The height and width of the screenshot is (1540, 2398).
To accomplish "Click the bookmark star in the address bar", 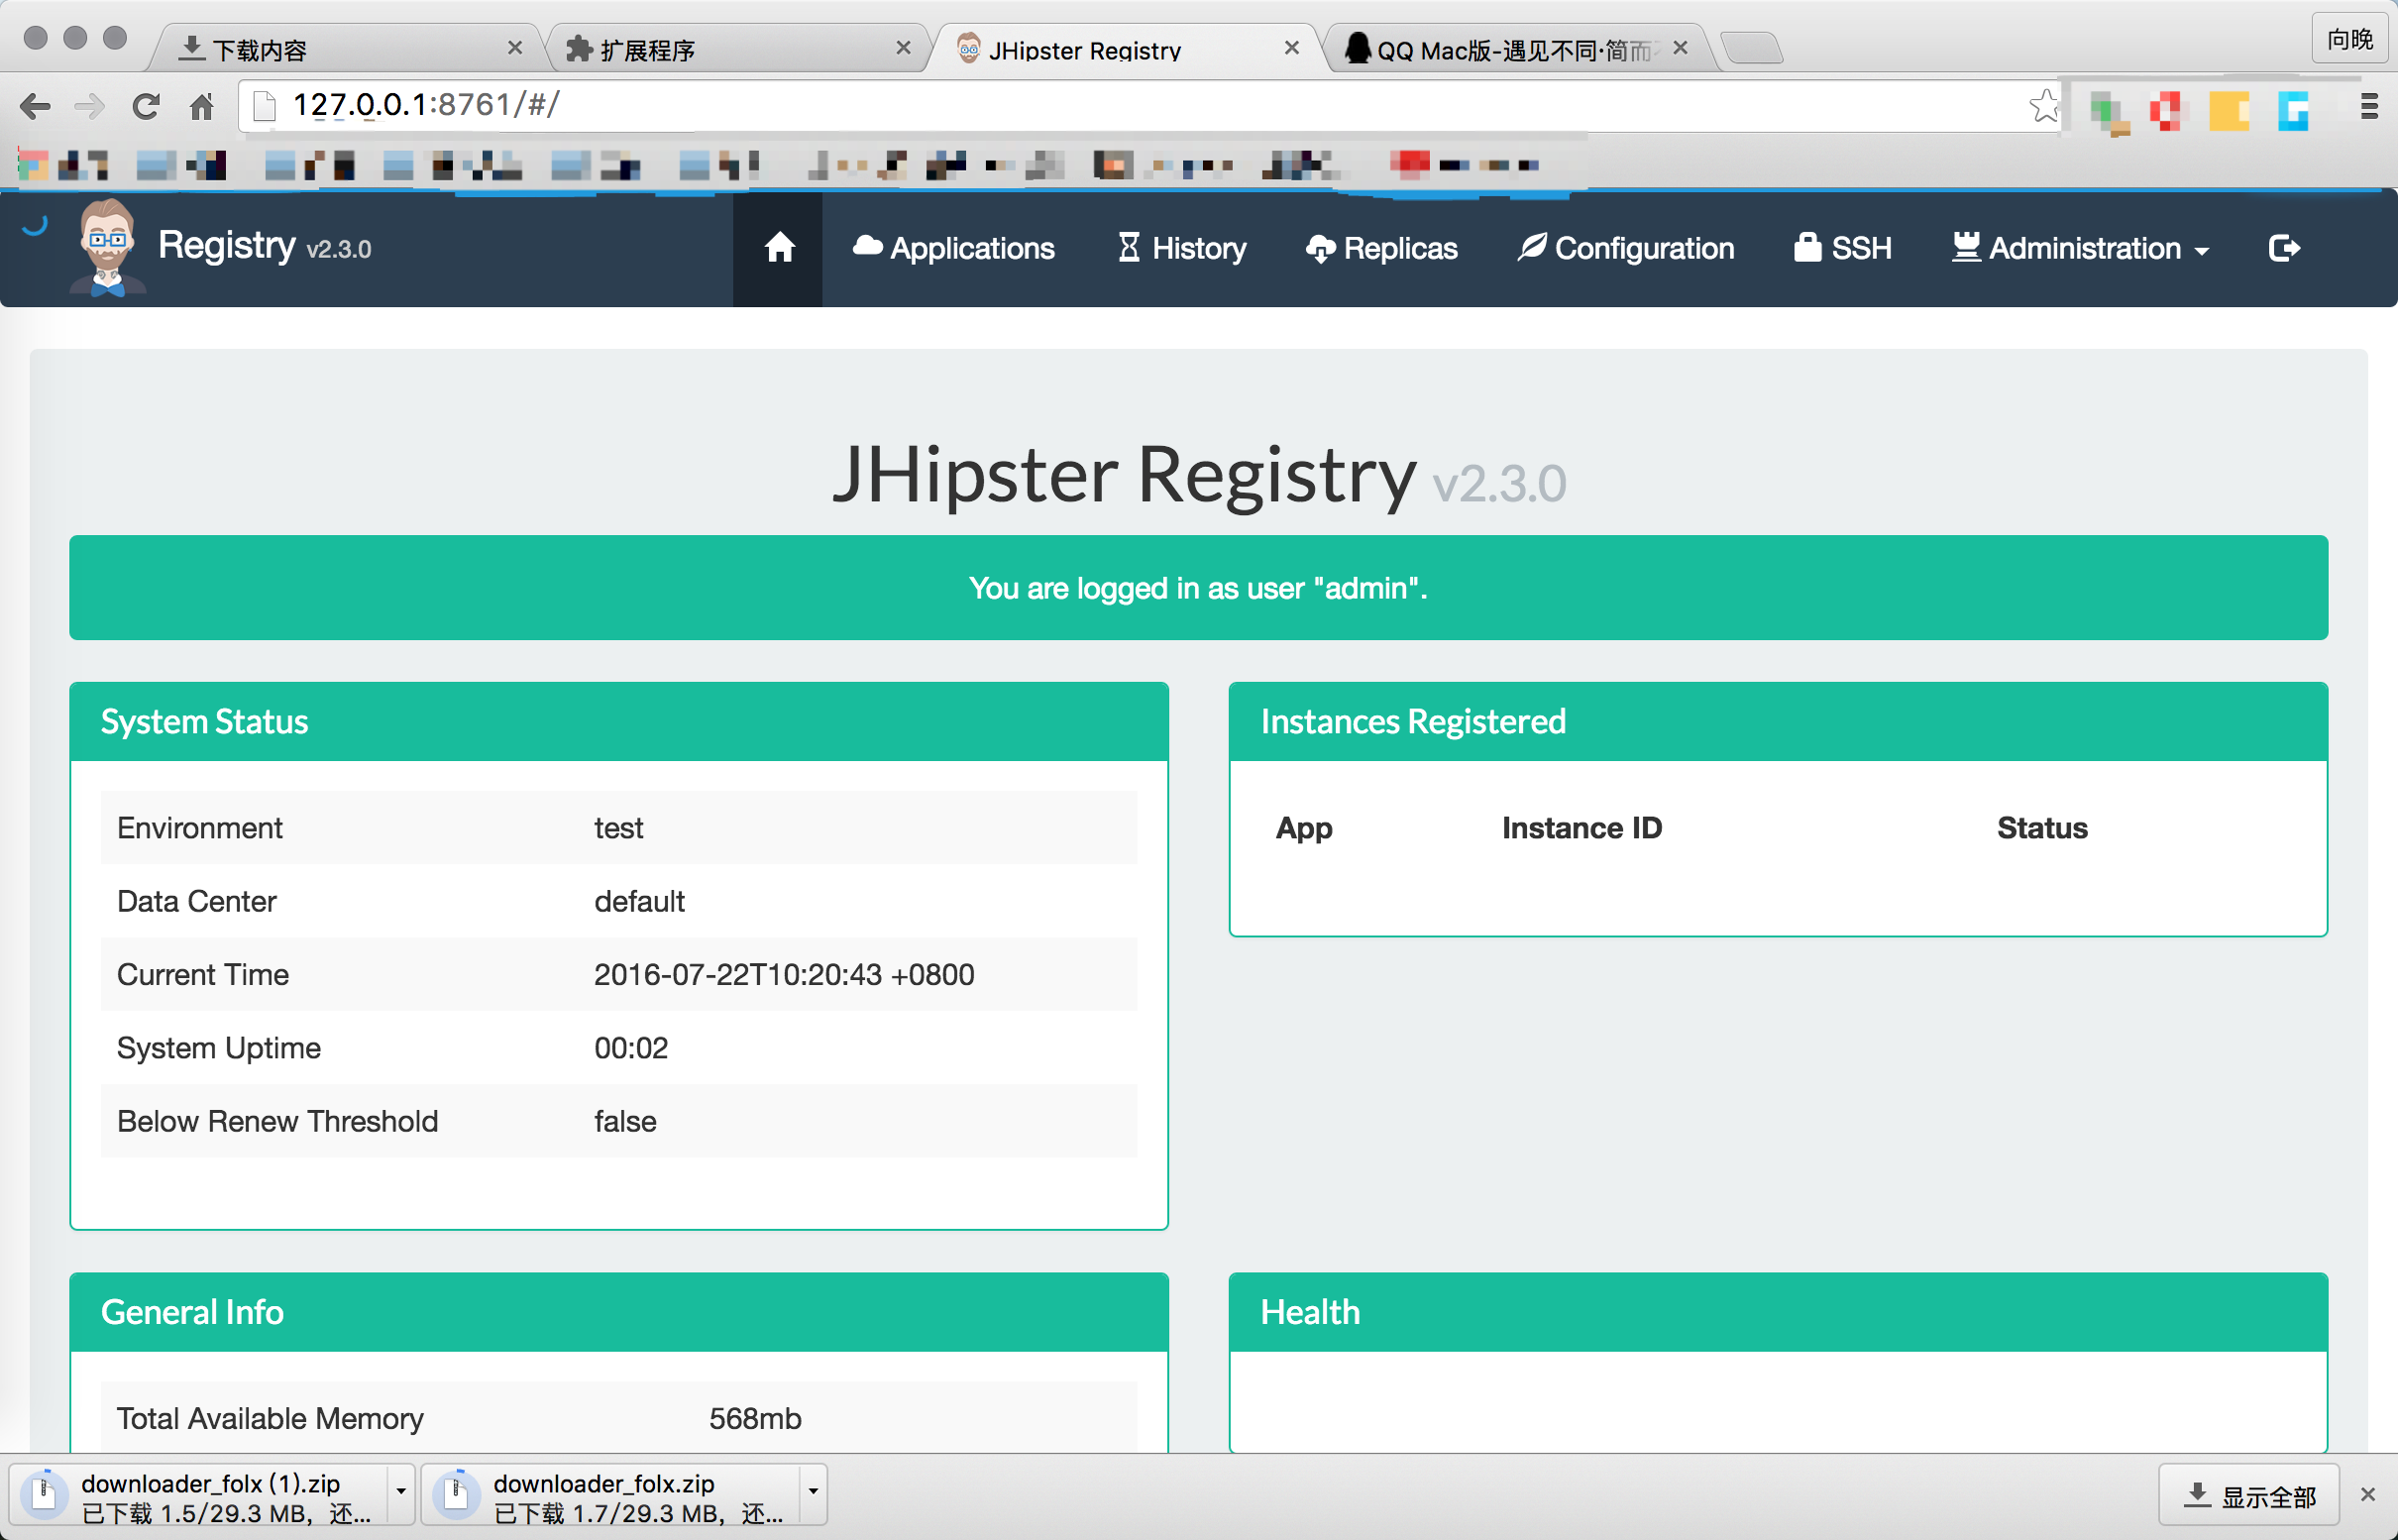I will (x=2045, y=105).
